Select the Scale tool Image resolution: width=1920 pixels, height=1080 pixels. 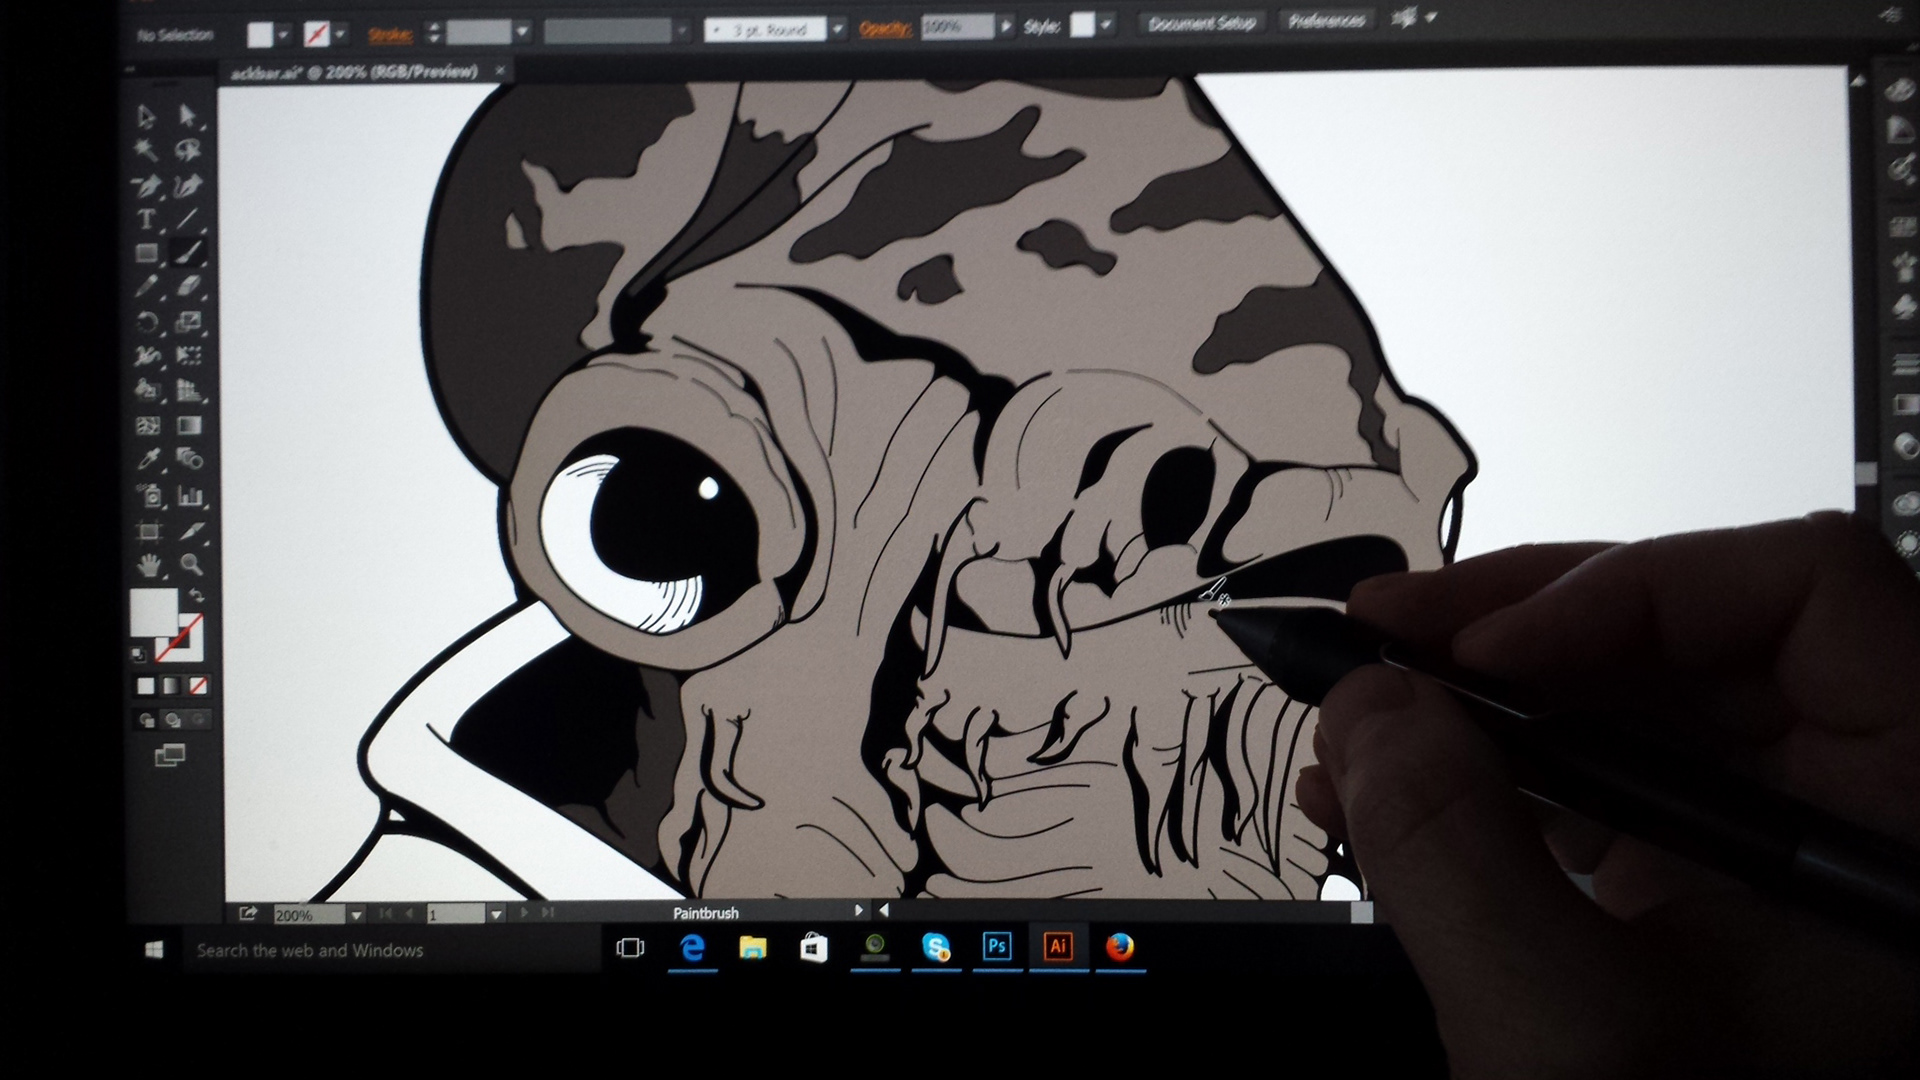pyautogui.click(x=188, y=322)
